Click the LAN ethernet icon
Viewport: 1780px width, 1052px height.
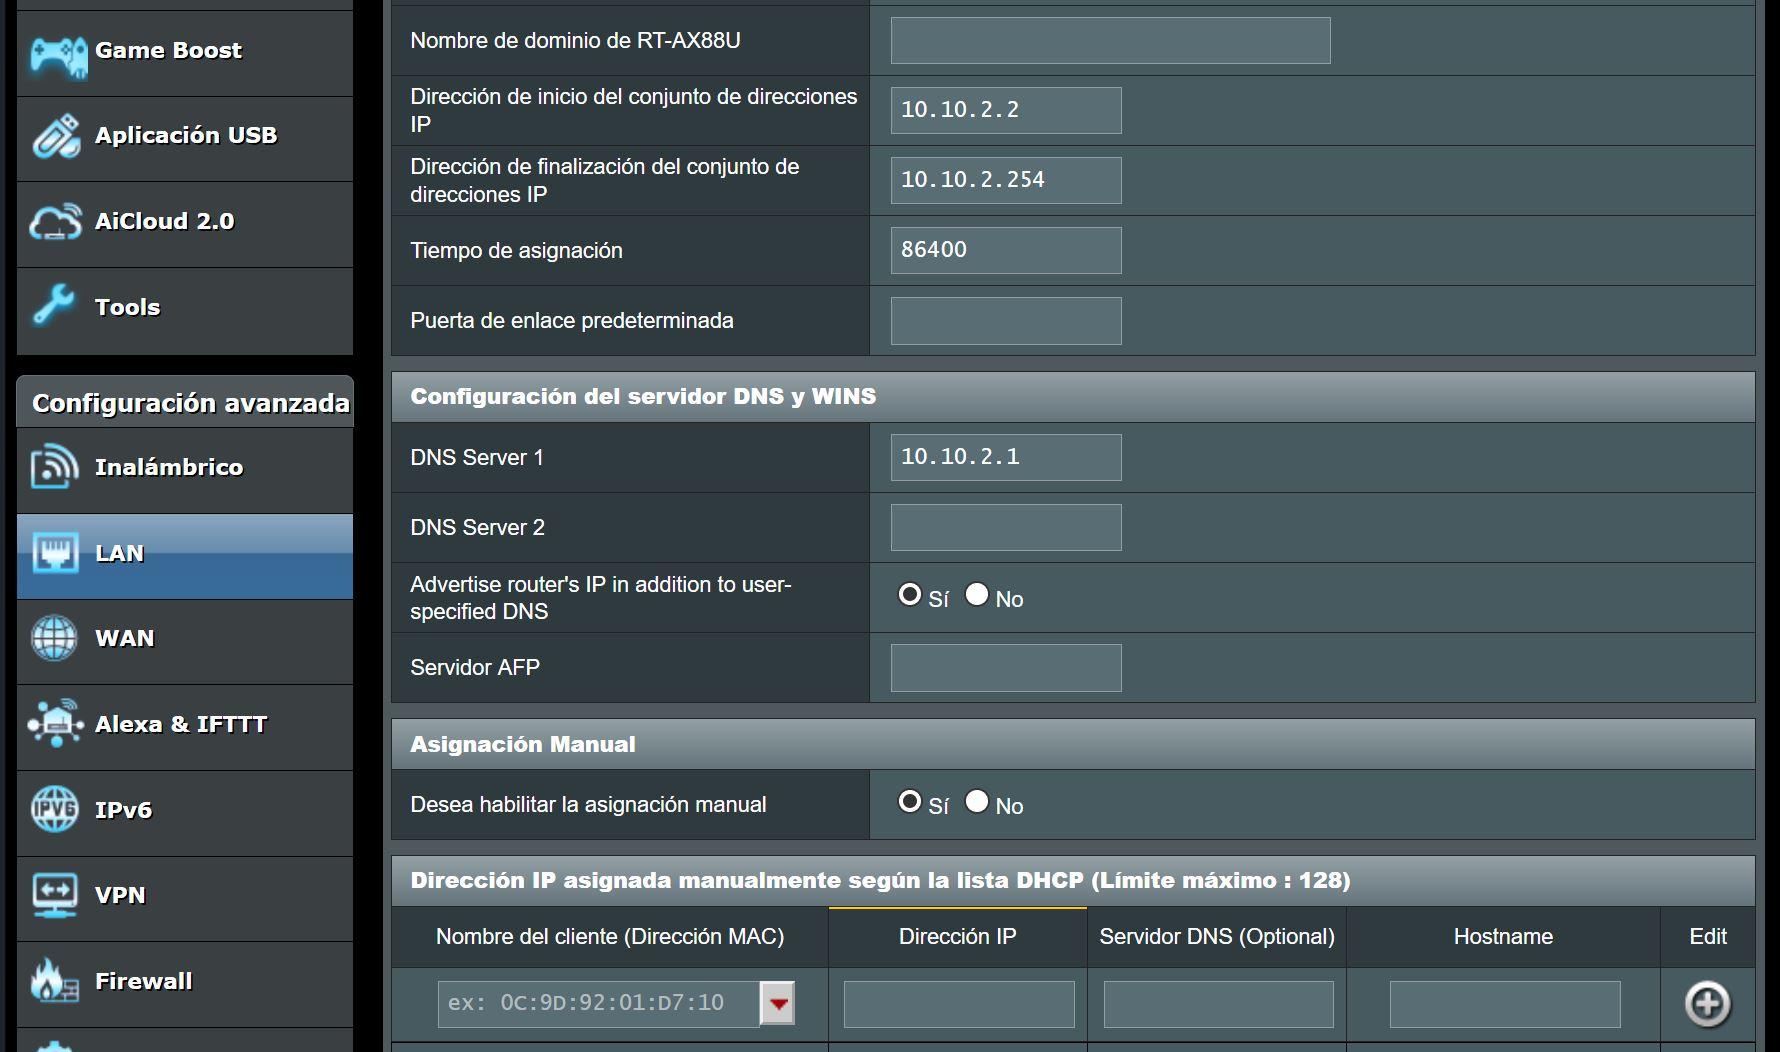point(55,552)
